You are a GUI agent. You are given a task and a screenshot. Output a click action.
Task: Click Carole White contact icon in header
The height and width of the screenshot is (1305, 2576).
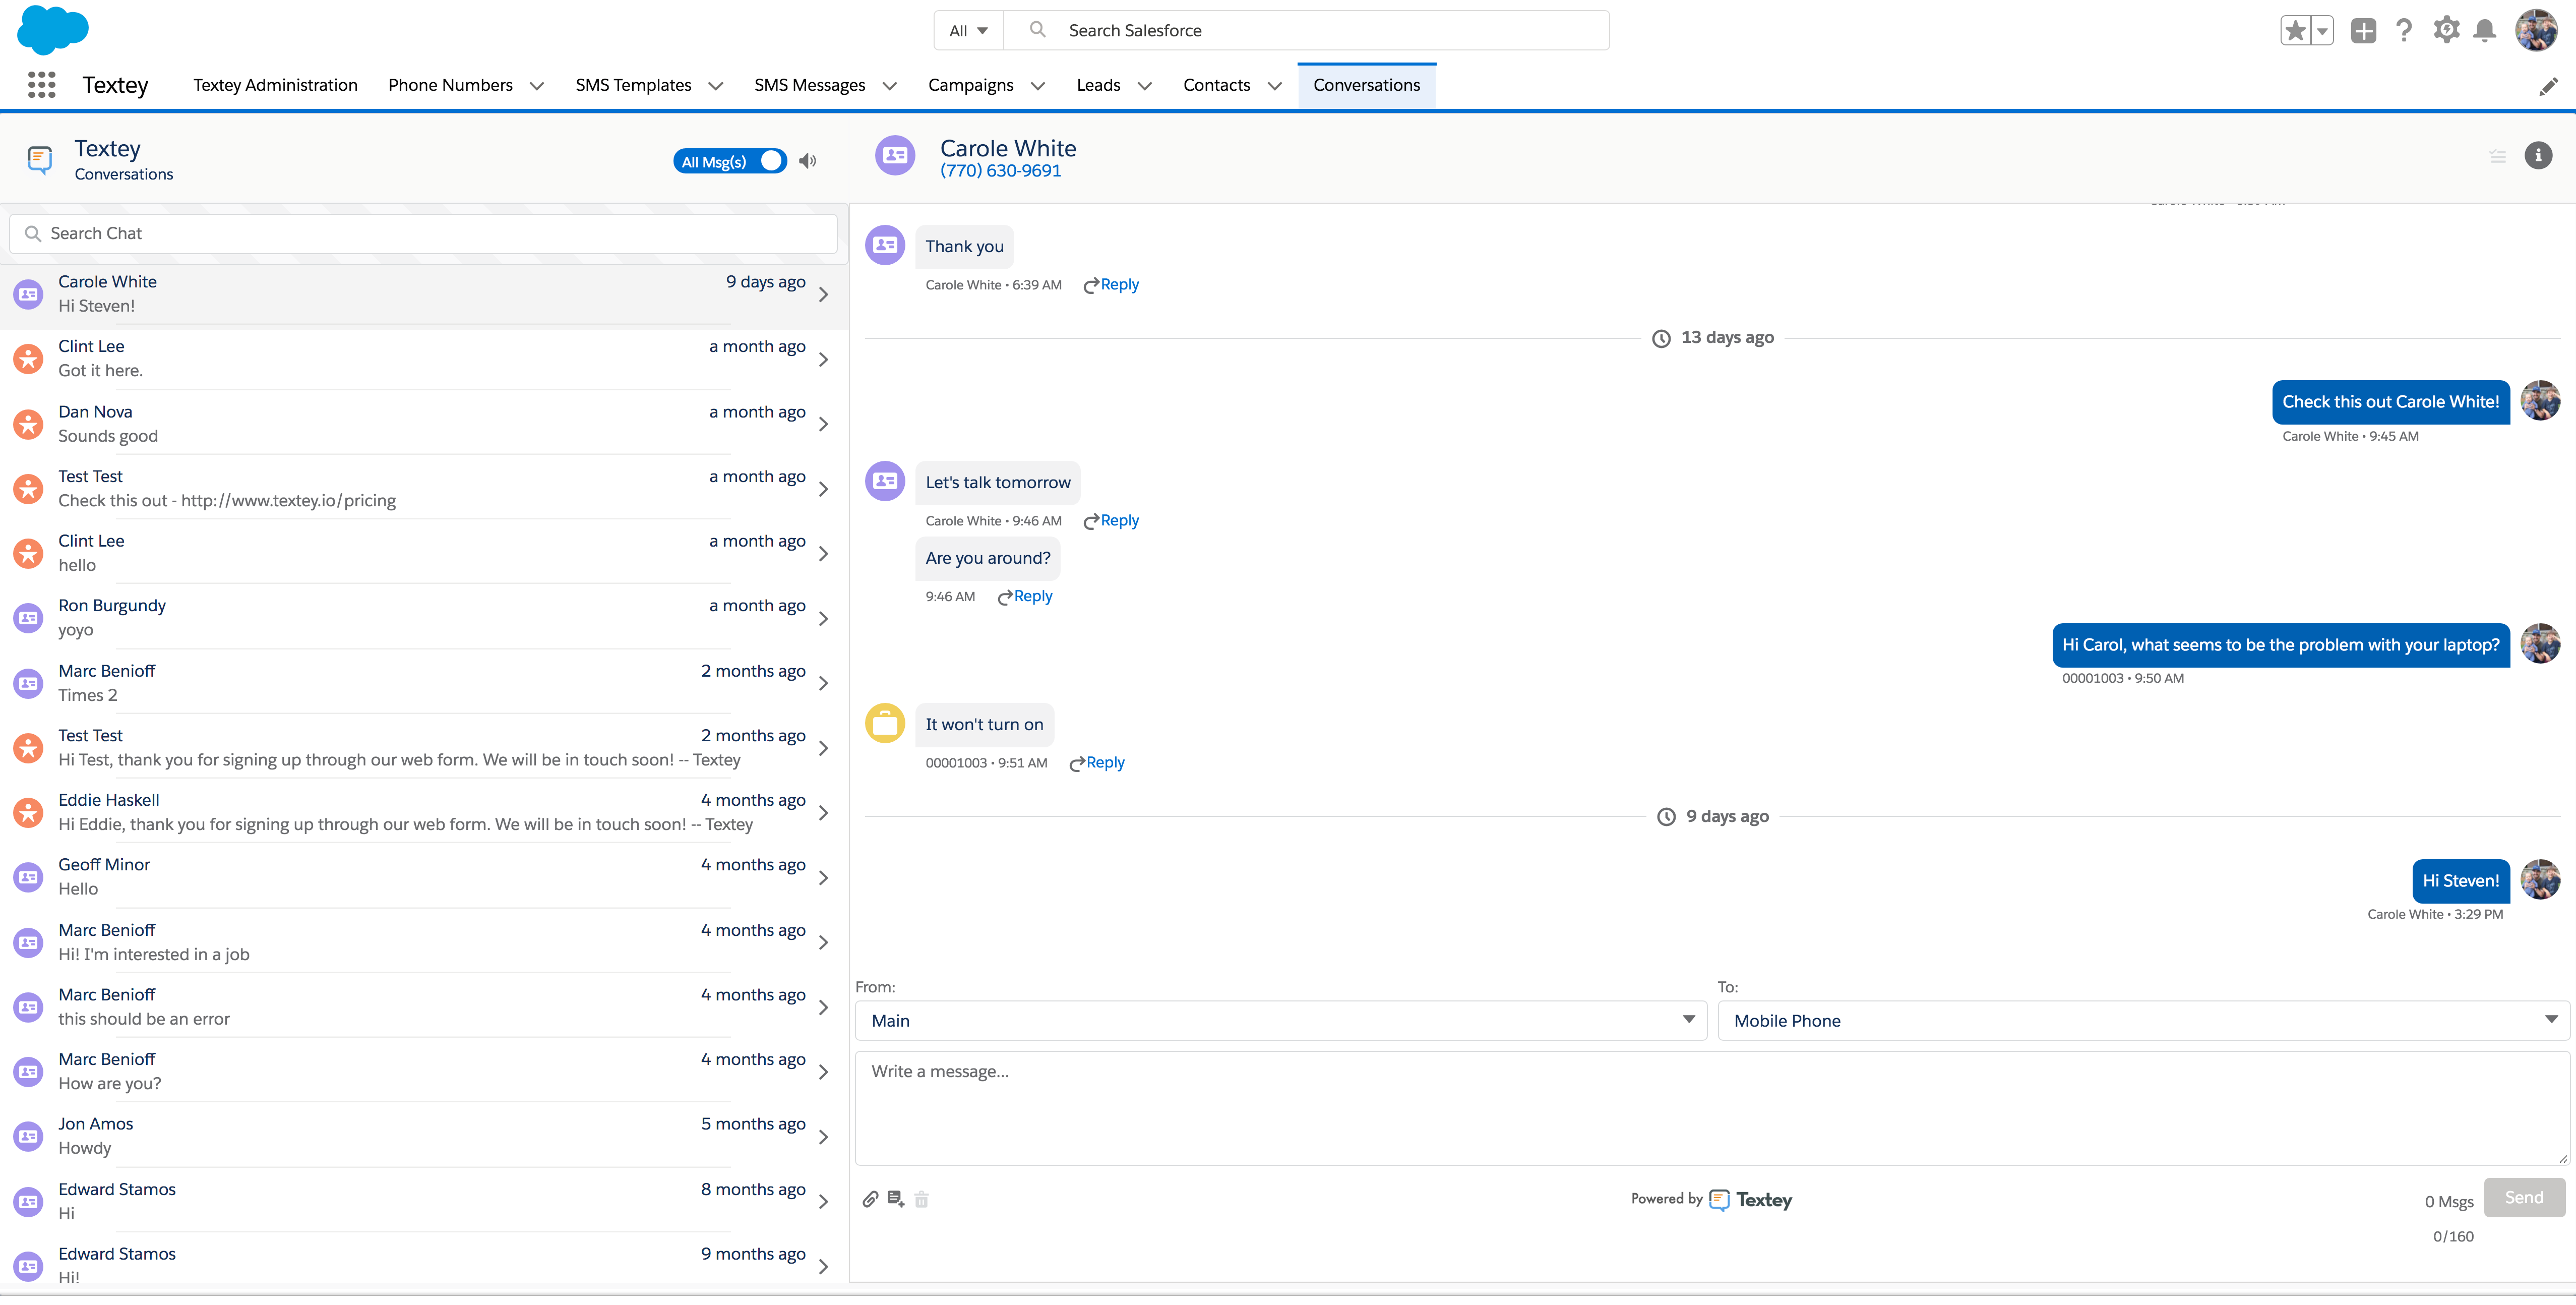895,156
